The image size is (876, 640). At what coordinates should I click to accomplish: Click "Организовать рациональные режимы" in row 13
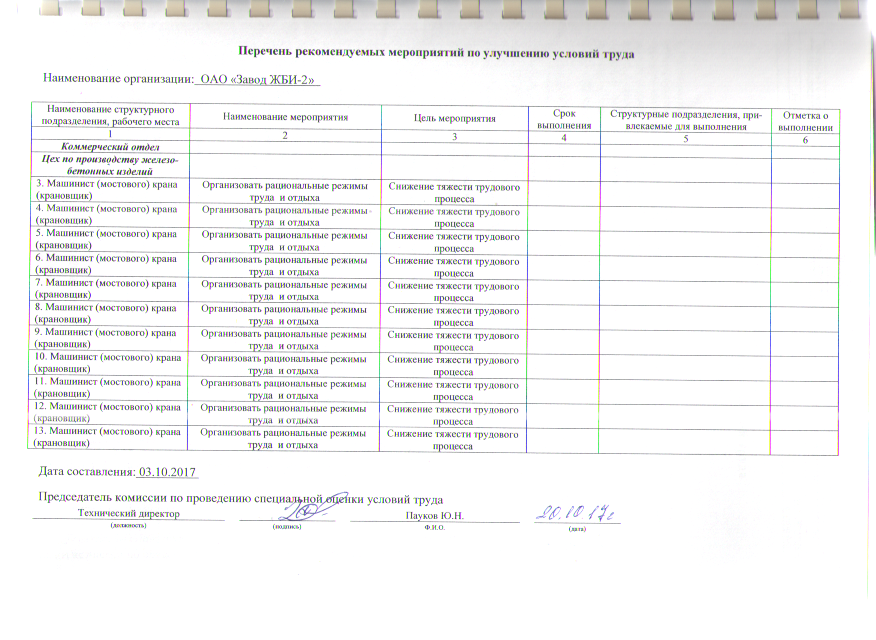(283, 433)
